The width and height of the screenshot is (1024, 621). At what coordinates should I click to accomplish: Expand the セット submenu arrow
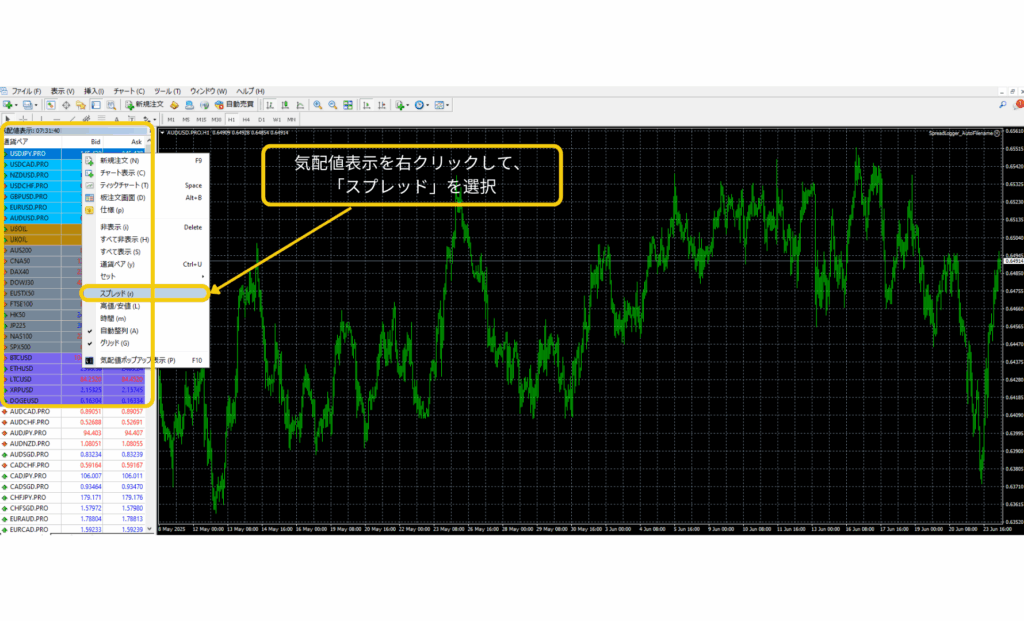coord(202,276)
